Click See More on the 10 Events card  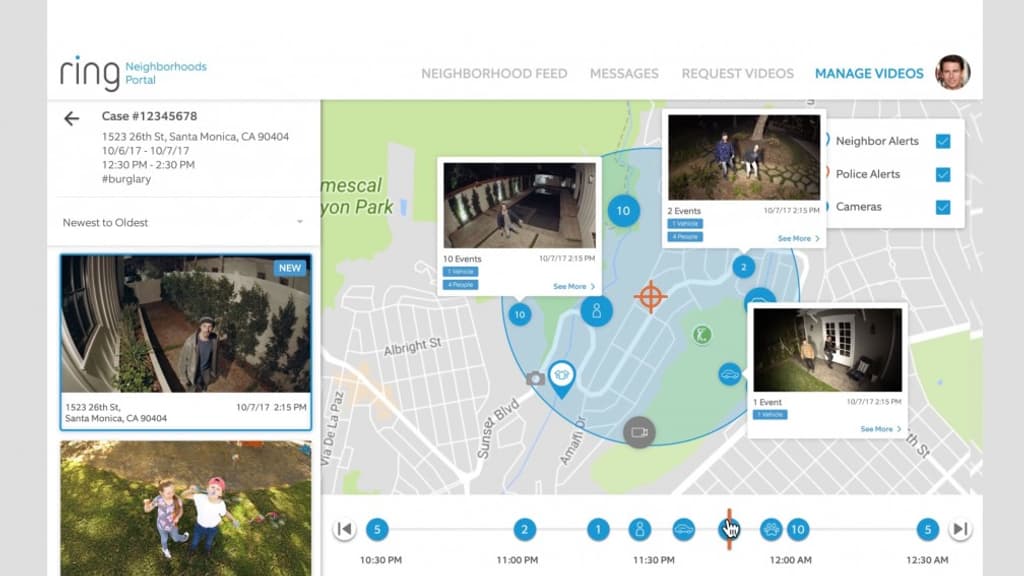click(574, 286)
